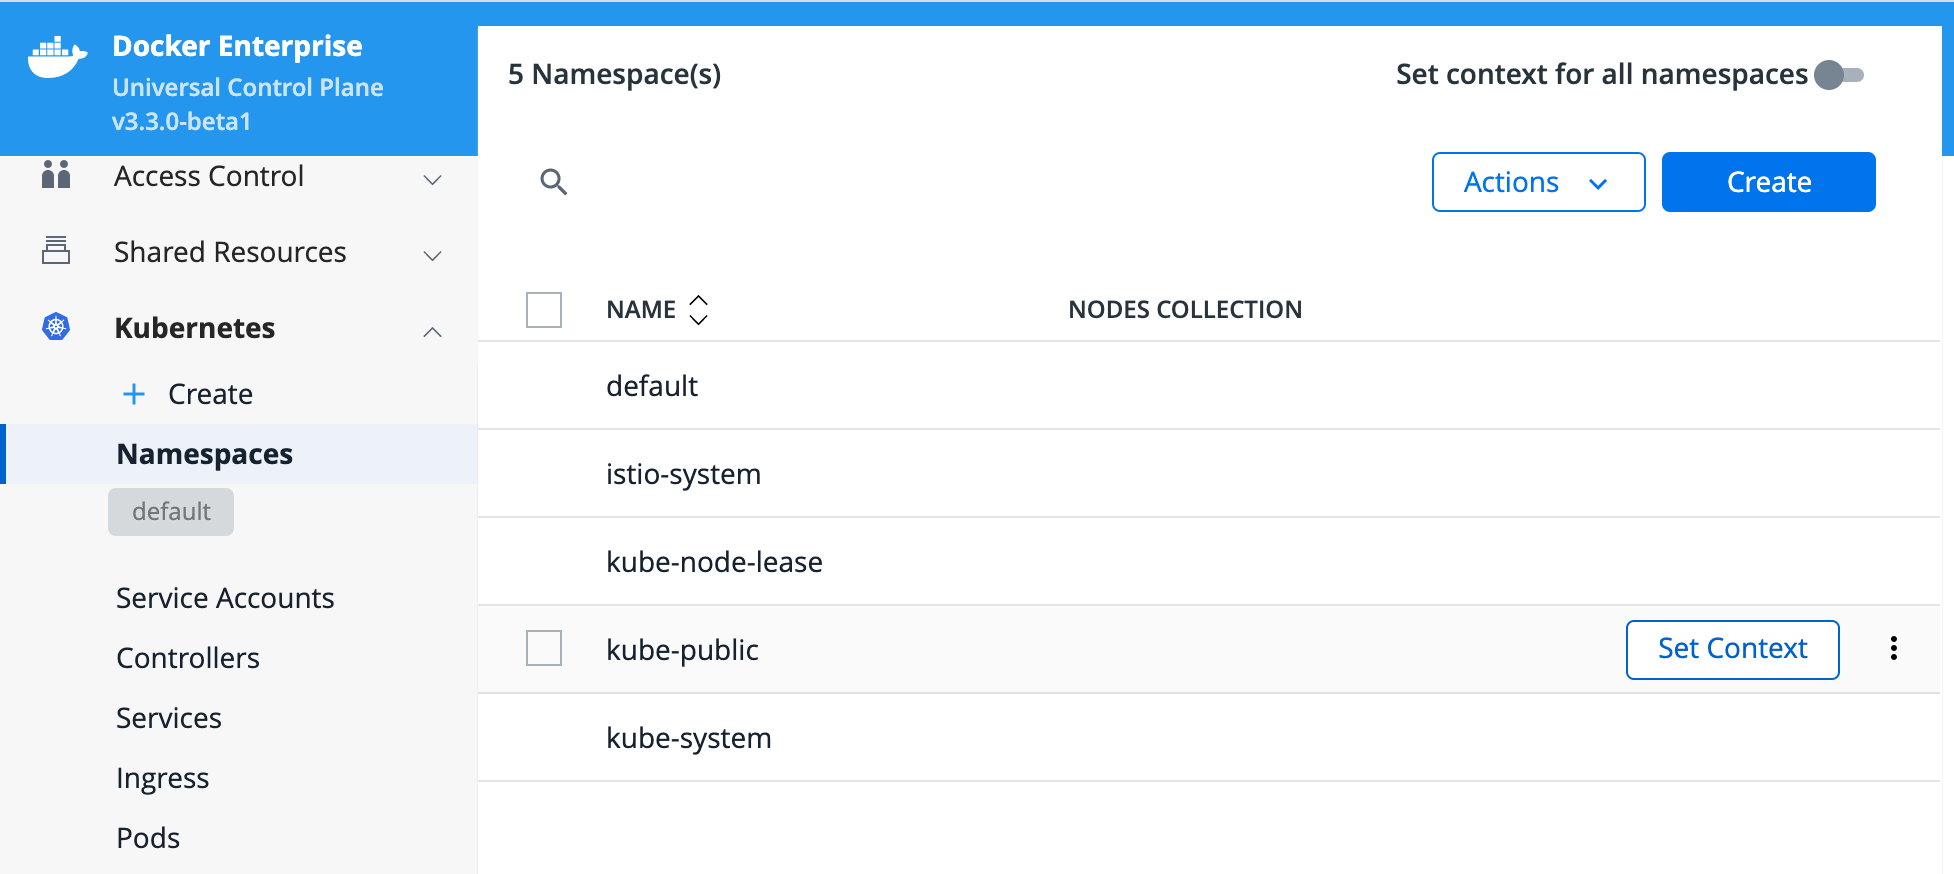The image size is (1954, 874).
Task: Click the Access Control people icon
Action: click(x=56, y=175)
